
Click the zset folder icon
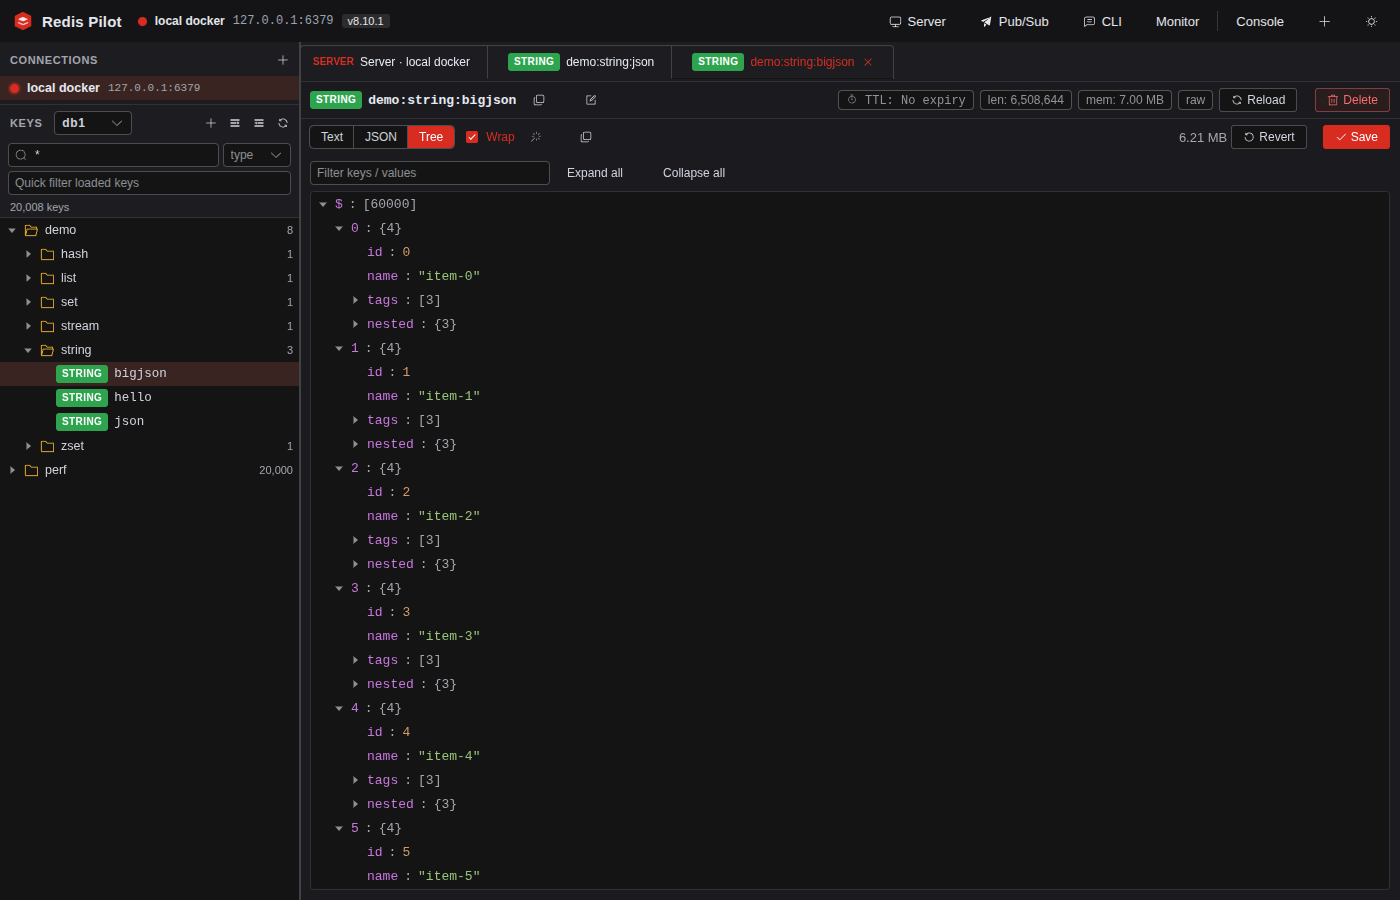(x=47, y=446)
